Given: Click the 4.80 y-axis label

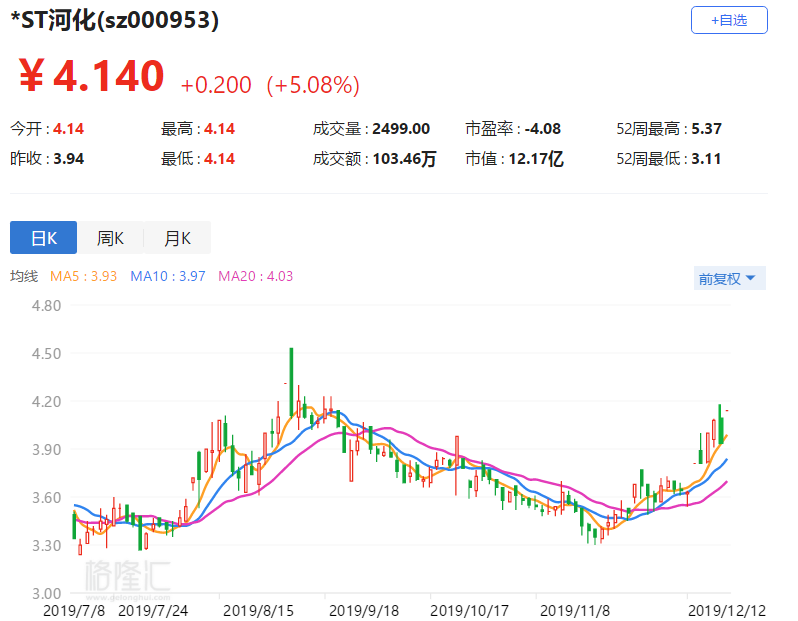Looking at the screenshot, I should pos(46,305).
